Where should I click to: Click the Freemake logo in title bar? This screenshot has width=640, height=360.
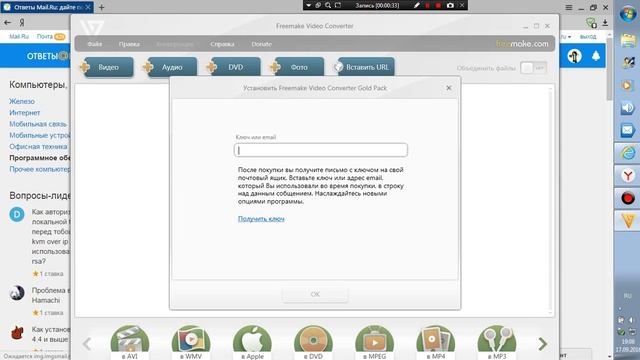(x=92, y=27)
